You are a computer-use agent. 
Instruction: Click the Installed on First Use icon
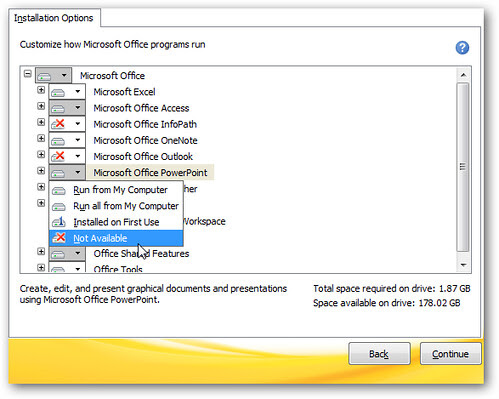click(59, 222)
